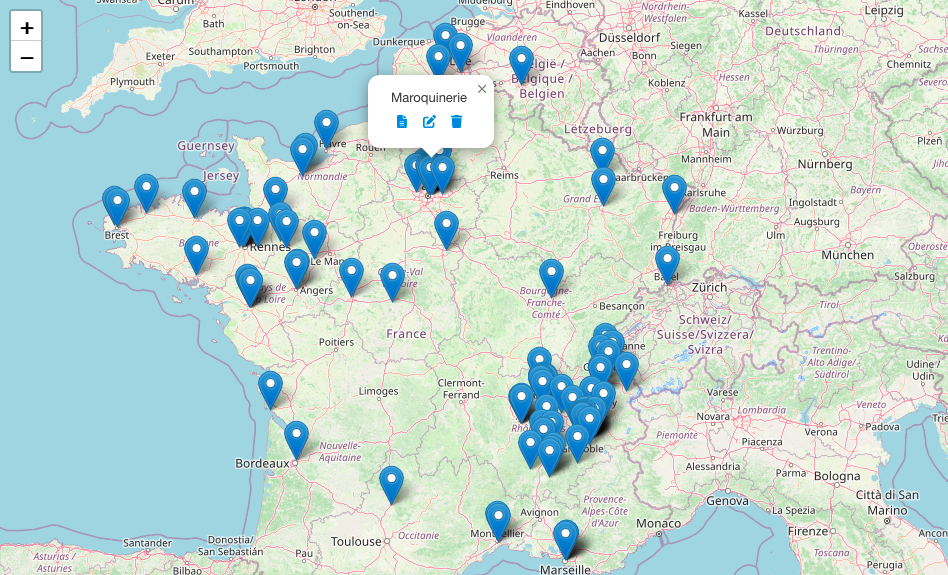Click the marker between Bordeaux and Toulouse
This screenshot has height=575, width=948.
pyautogui.click(x=391, y=484)
